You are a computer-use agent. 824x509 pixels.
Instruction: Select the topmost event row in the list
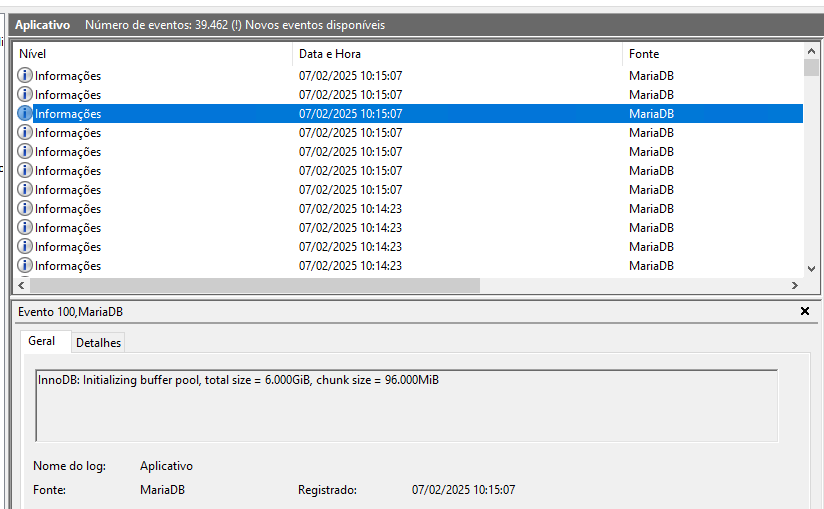408,76
